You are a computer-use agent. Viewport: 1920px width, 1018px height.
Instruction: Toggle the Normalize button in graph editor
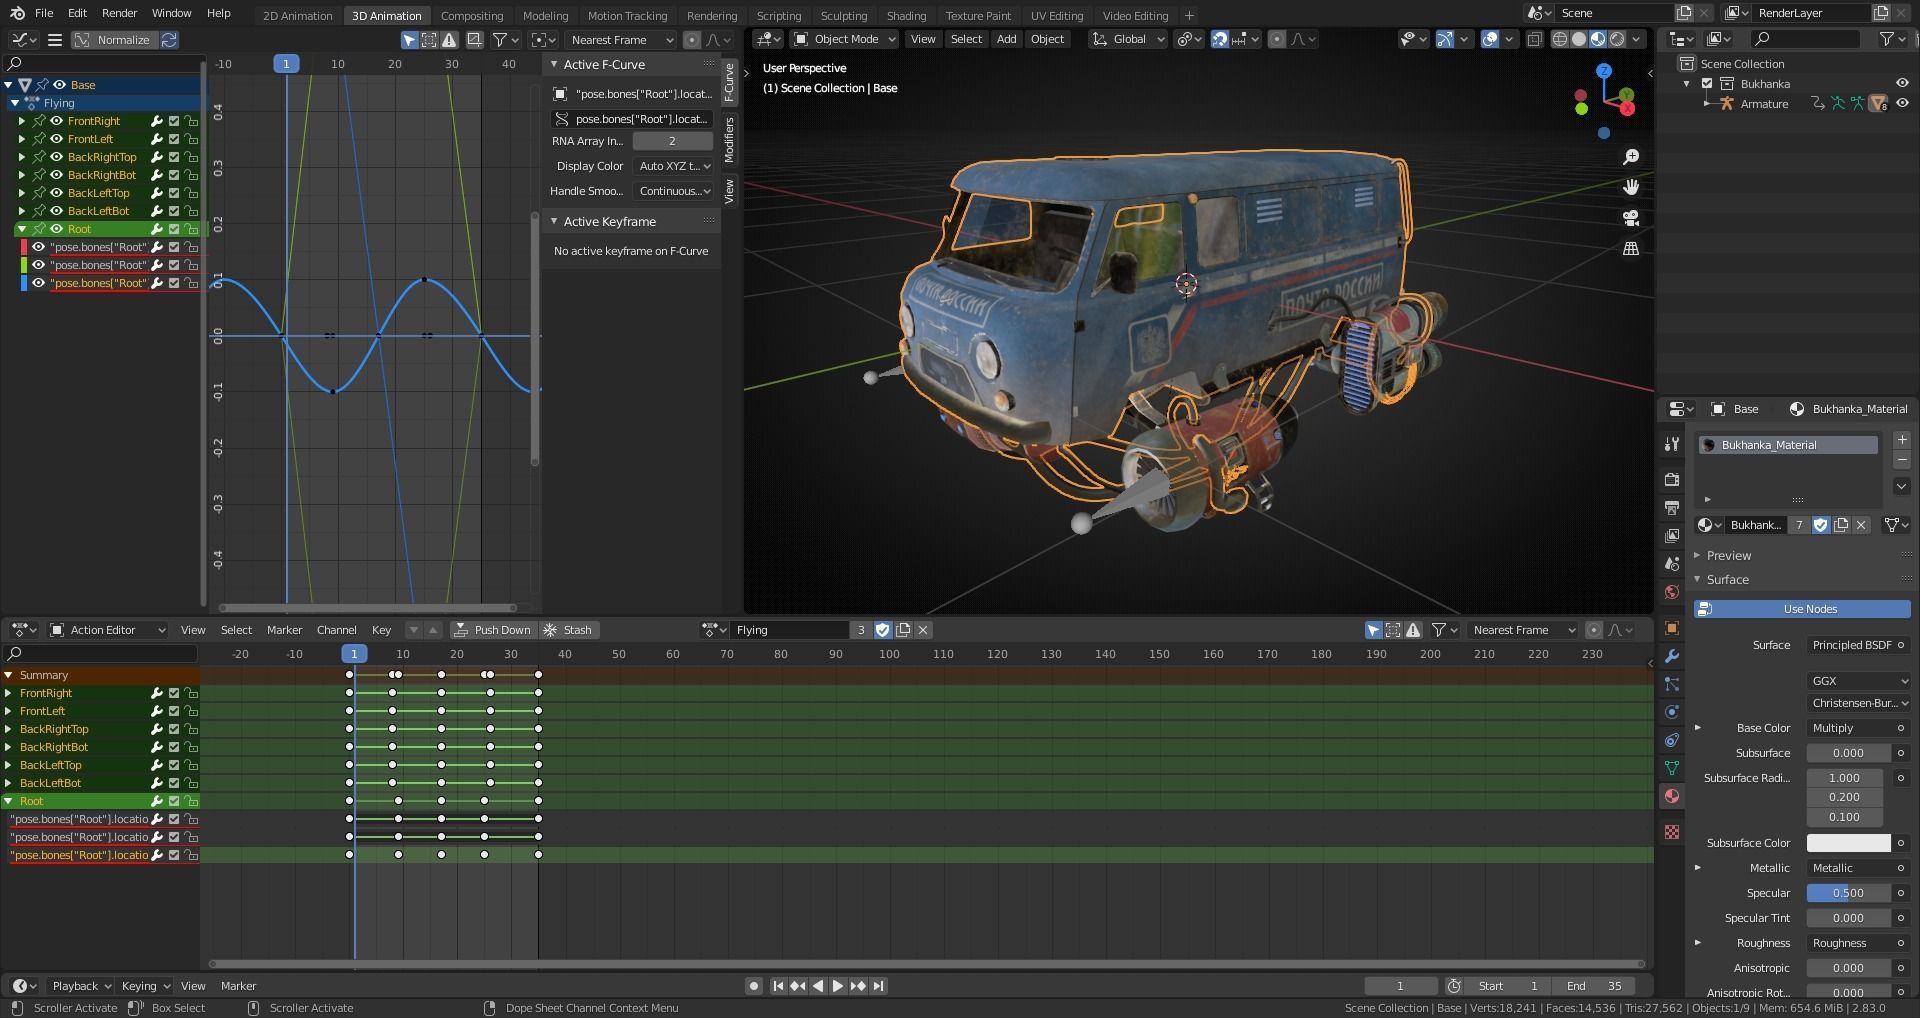click(113, 40)
